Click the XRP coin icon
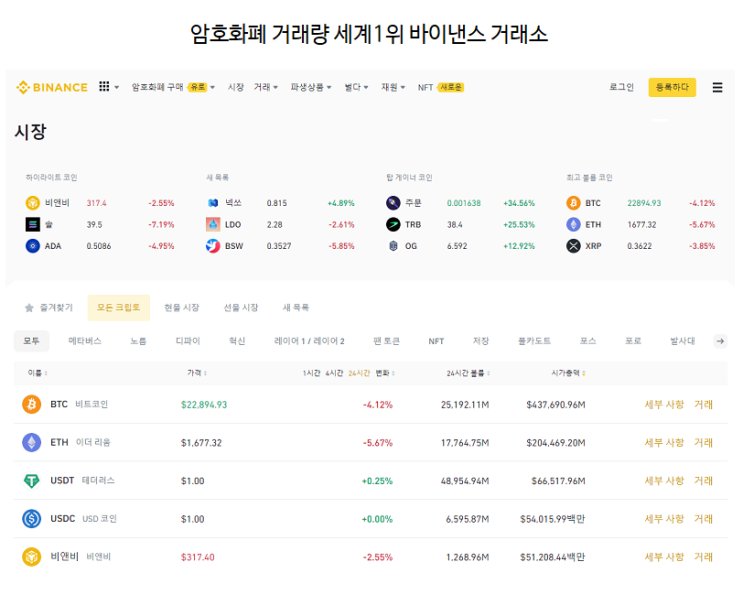The image size is (743, 605). tap(573, 246)
